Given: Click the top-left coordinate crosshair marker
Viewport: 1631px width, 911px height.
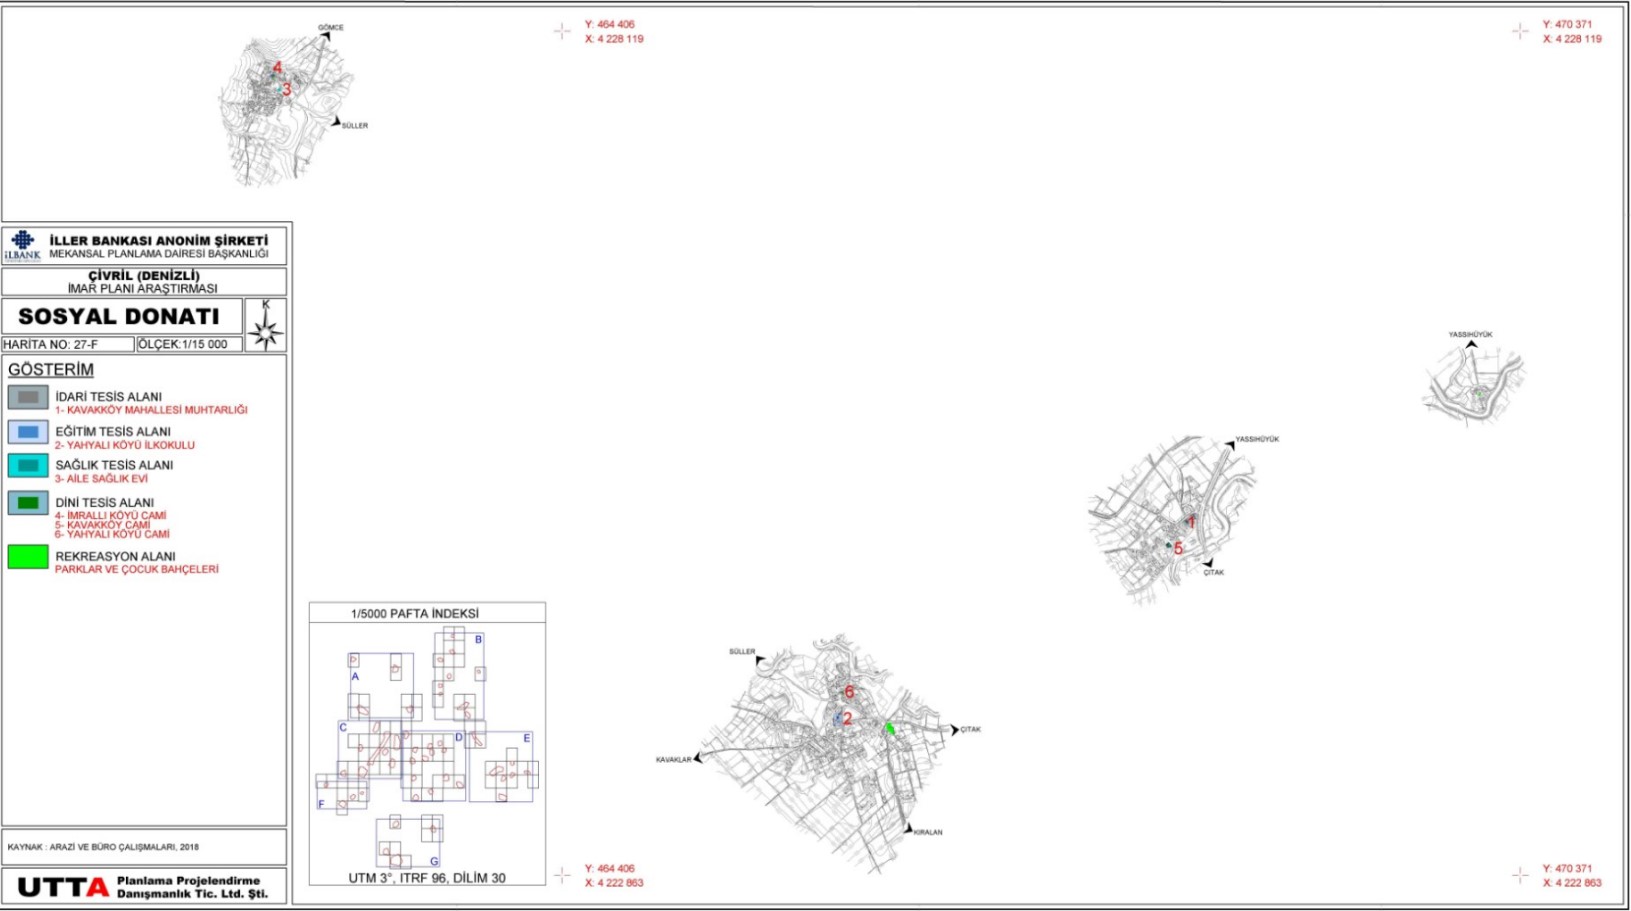Looking at the screenshot, I should click(562, 31).
